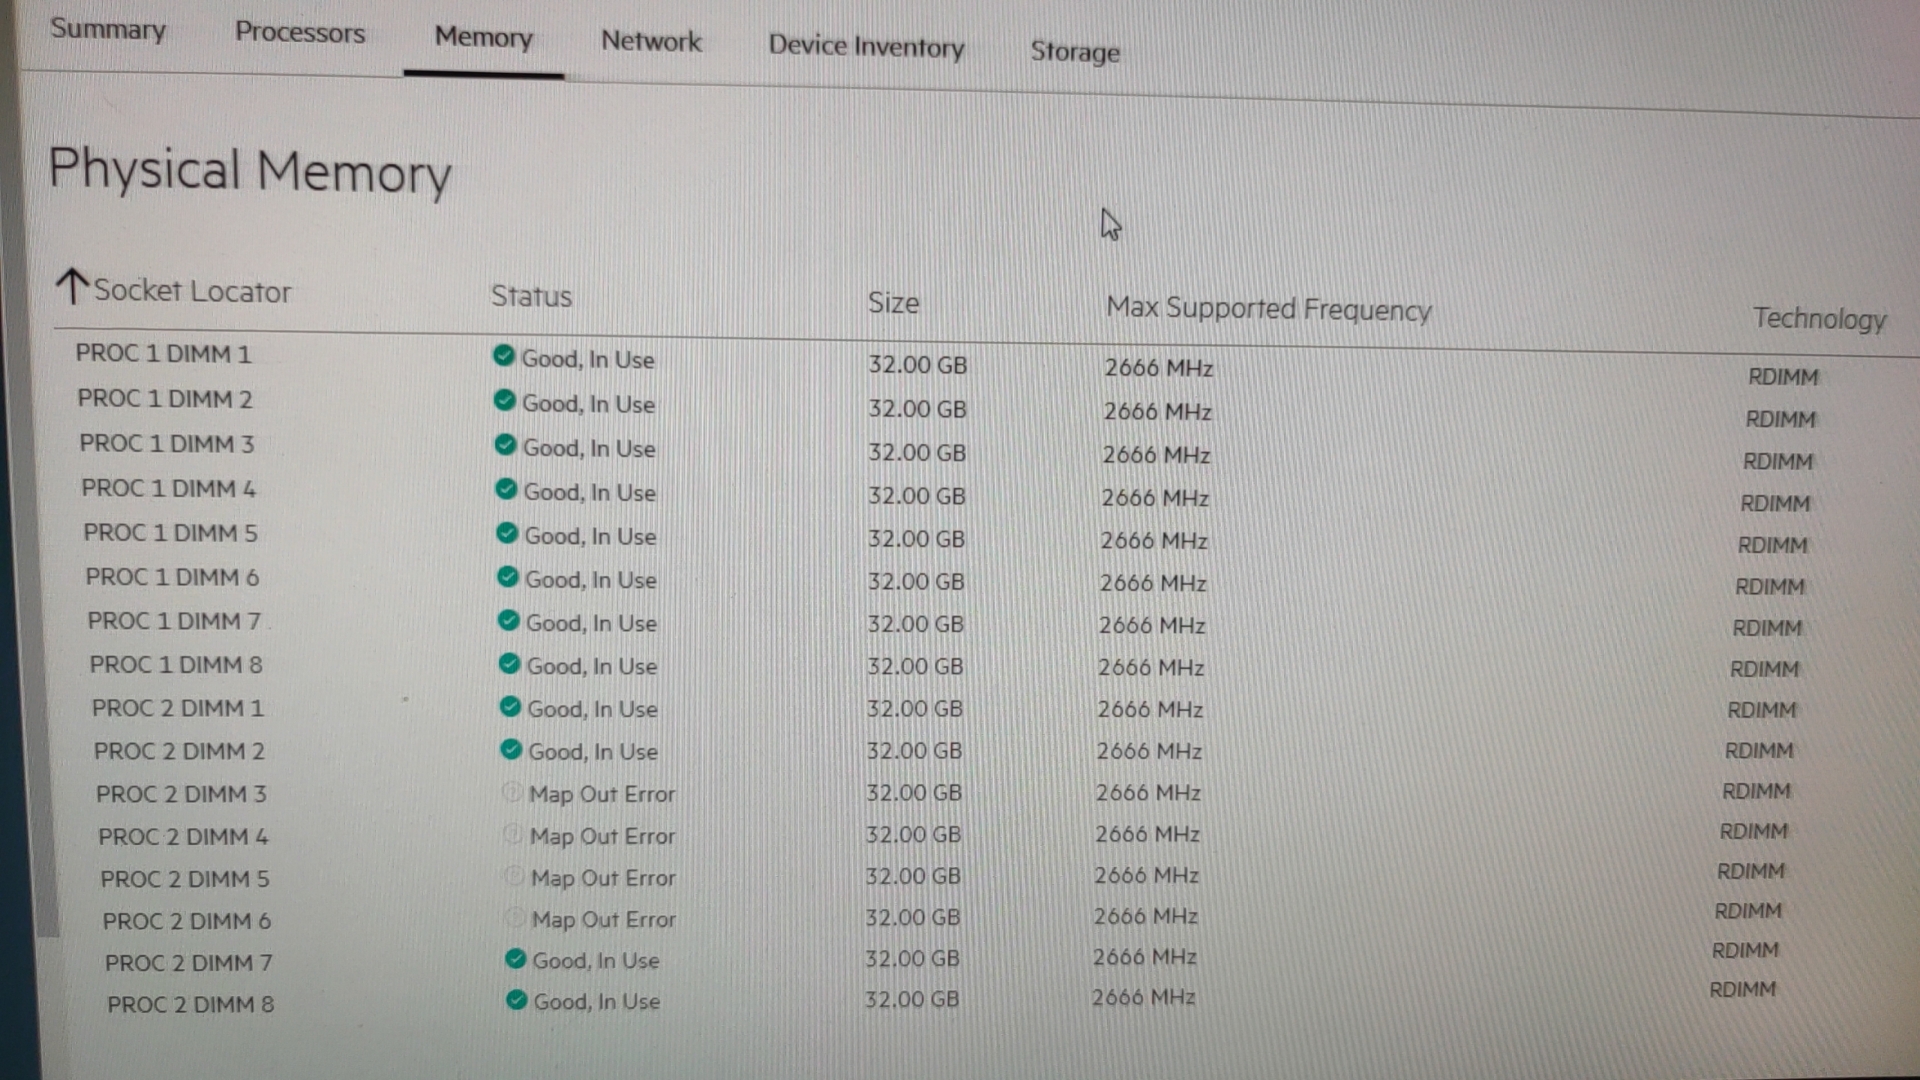Click green status icon for PROC 1 DIMM 1
This screenshot has width=1920, height=1080.
click(x=504, y=356)
